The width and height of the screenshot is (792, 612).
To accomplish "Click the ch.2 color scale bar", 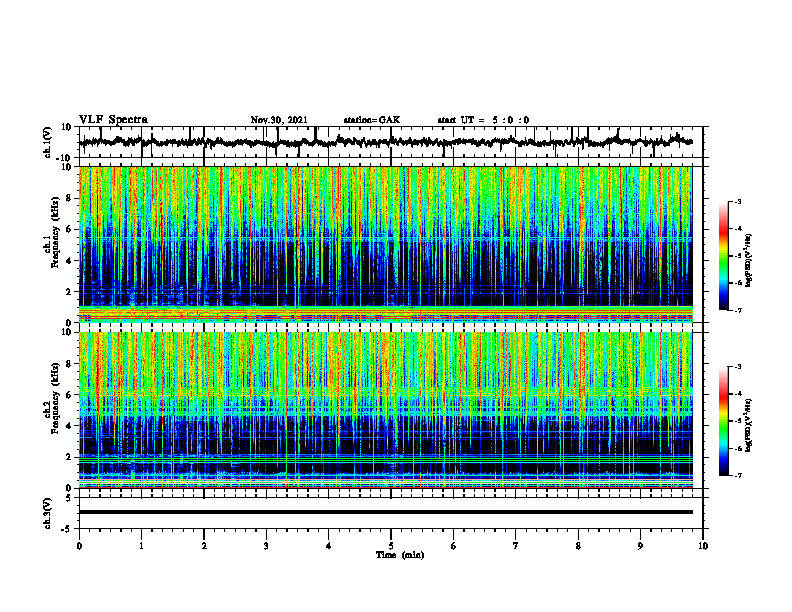I will 723,421.
